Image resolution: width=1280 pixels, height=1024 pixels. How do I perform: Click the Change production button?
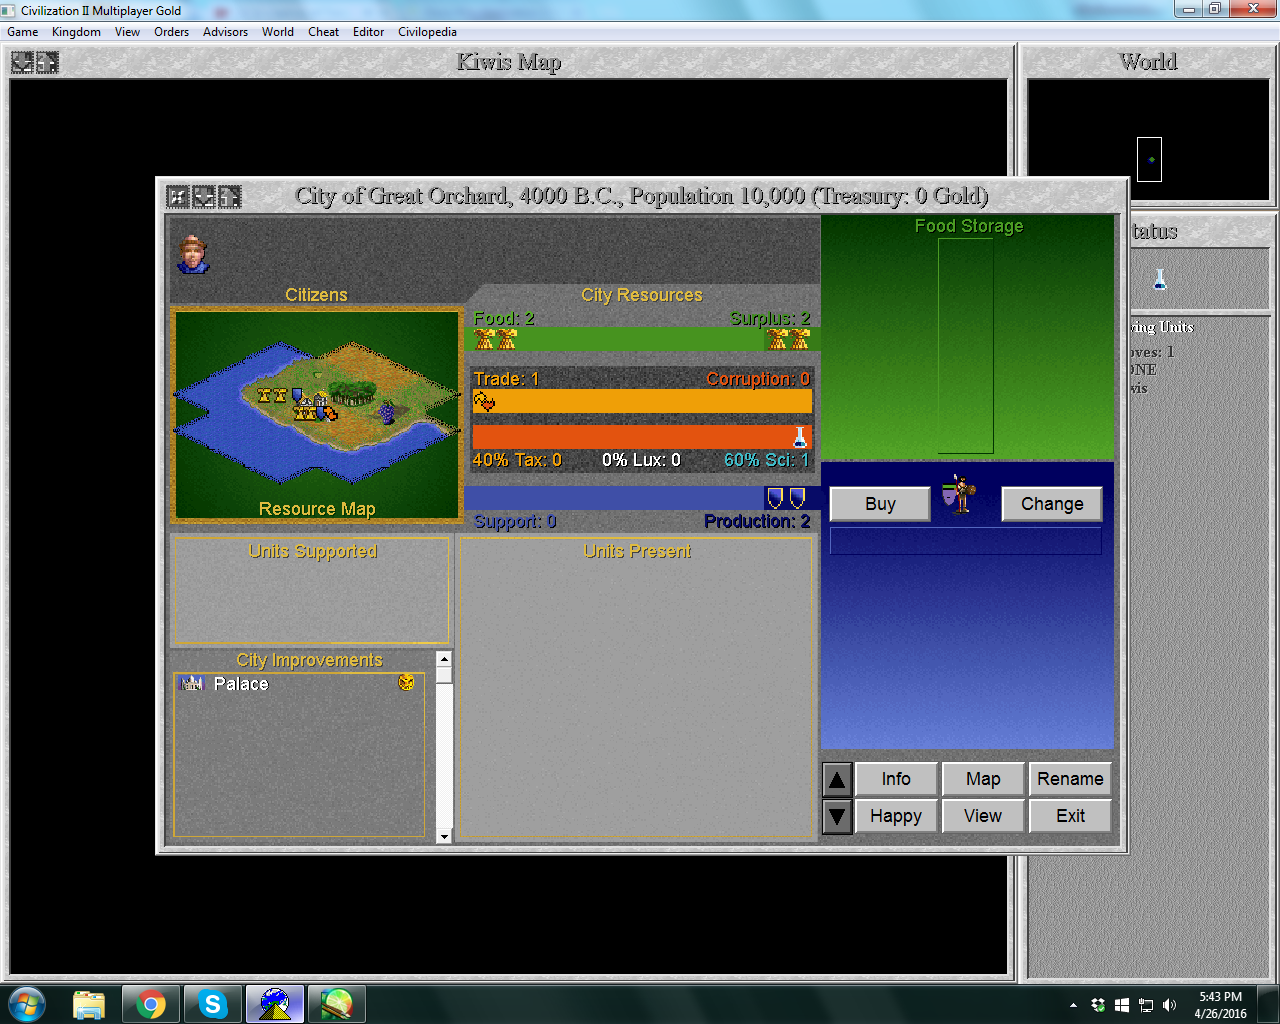[1052, 504]
